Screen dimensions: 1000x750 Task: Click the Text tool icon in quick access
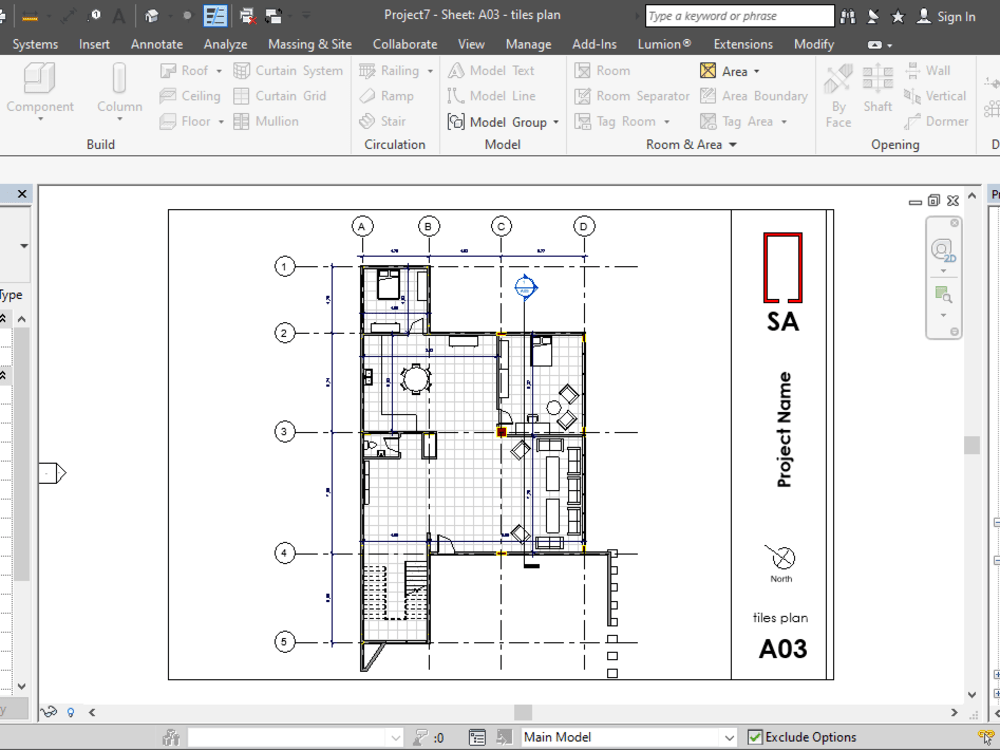coord(119,16)
